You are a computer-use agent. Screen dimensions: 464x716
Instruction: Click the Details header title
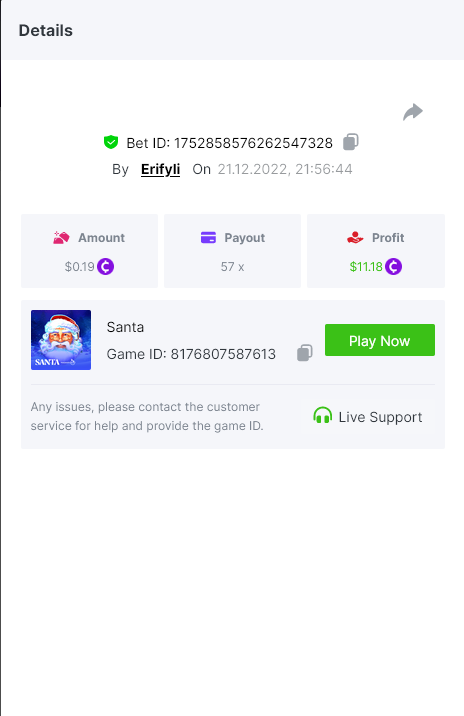pos(46,31)
